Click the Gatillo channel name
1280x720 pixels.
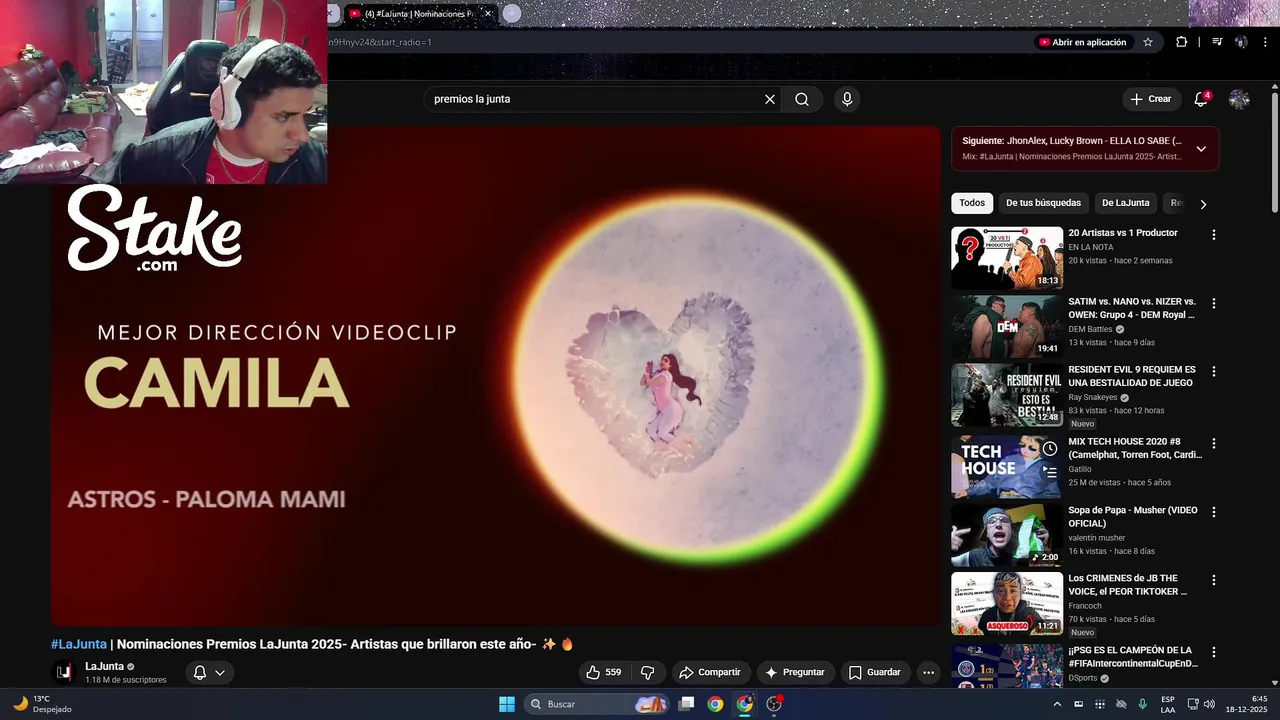[1080, 469]
